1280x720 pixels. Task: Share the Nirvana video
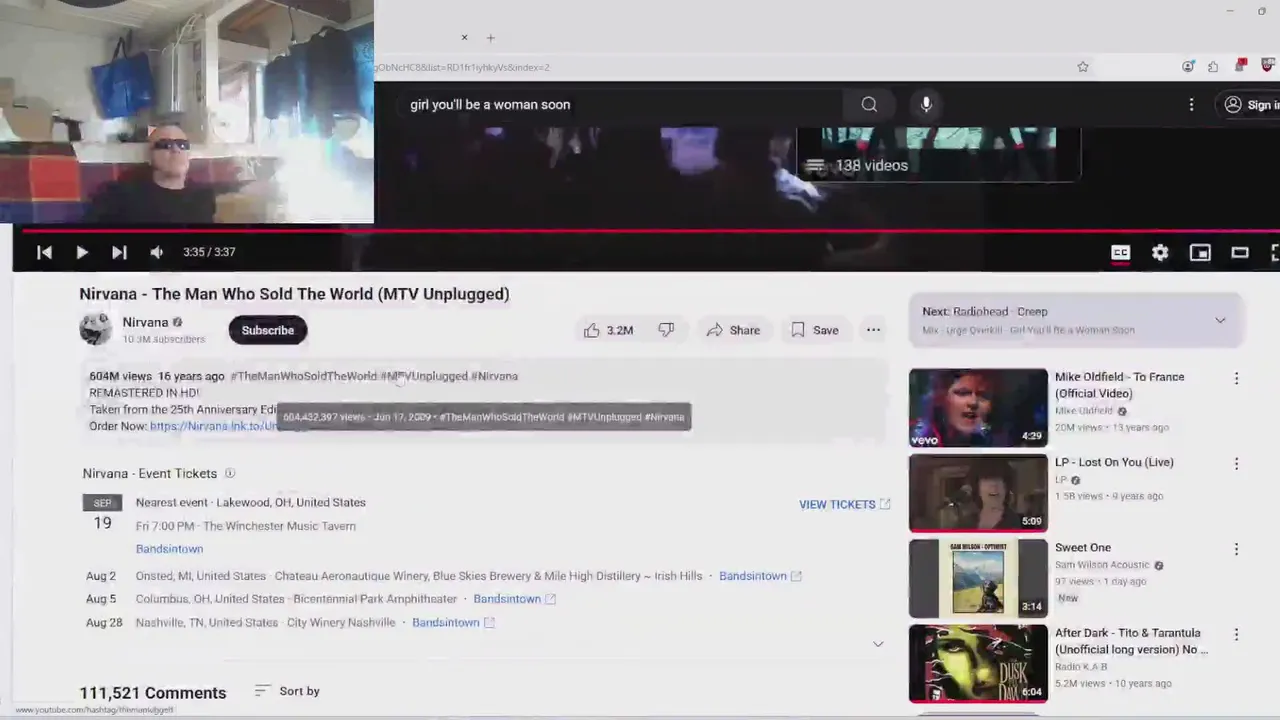point(733,330)
